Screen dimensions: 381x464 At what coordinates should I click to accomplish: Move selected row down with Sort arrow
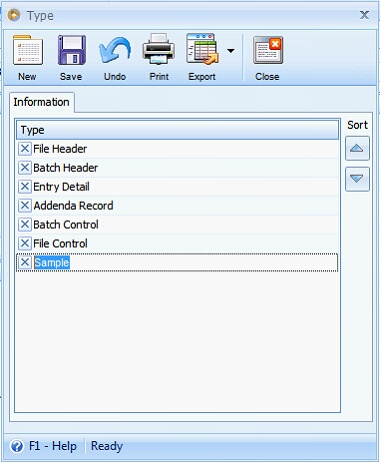tap(357, 179)
